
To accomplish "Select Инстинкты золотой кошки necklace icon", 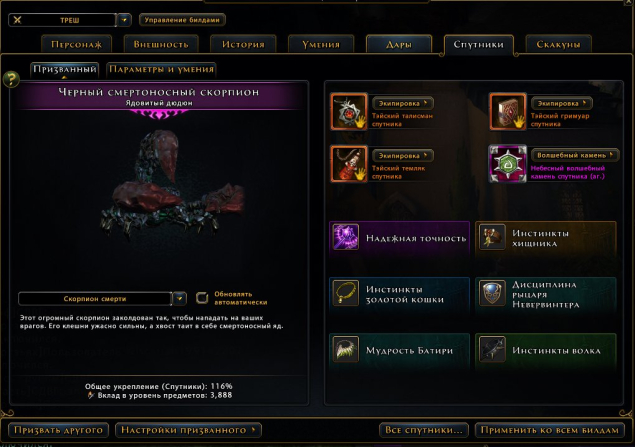I will click(x=345, y=293).
